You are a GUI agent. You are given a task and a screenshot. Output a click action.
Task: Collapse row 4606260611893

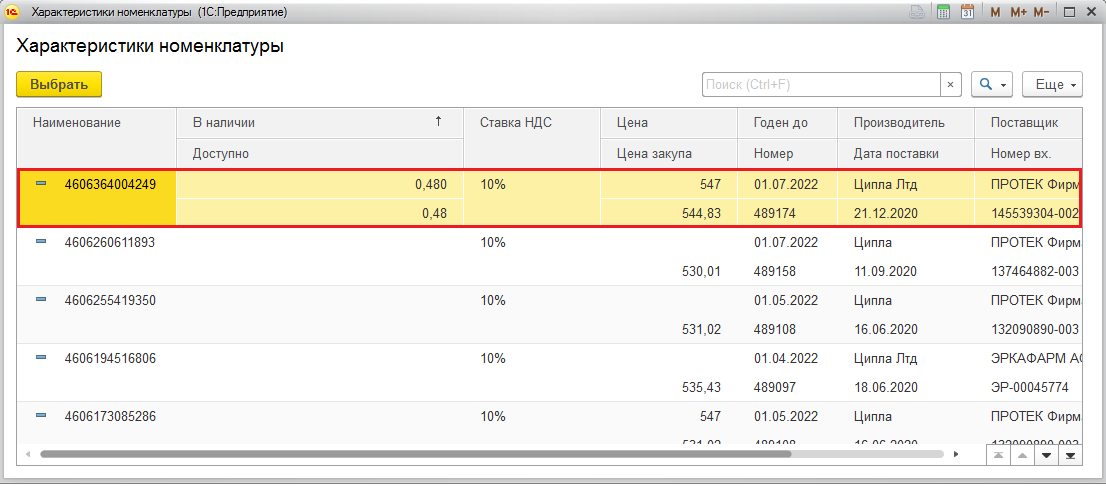41,242
